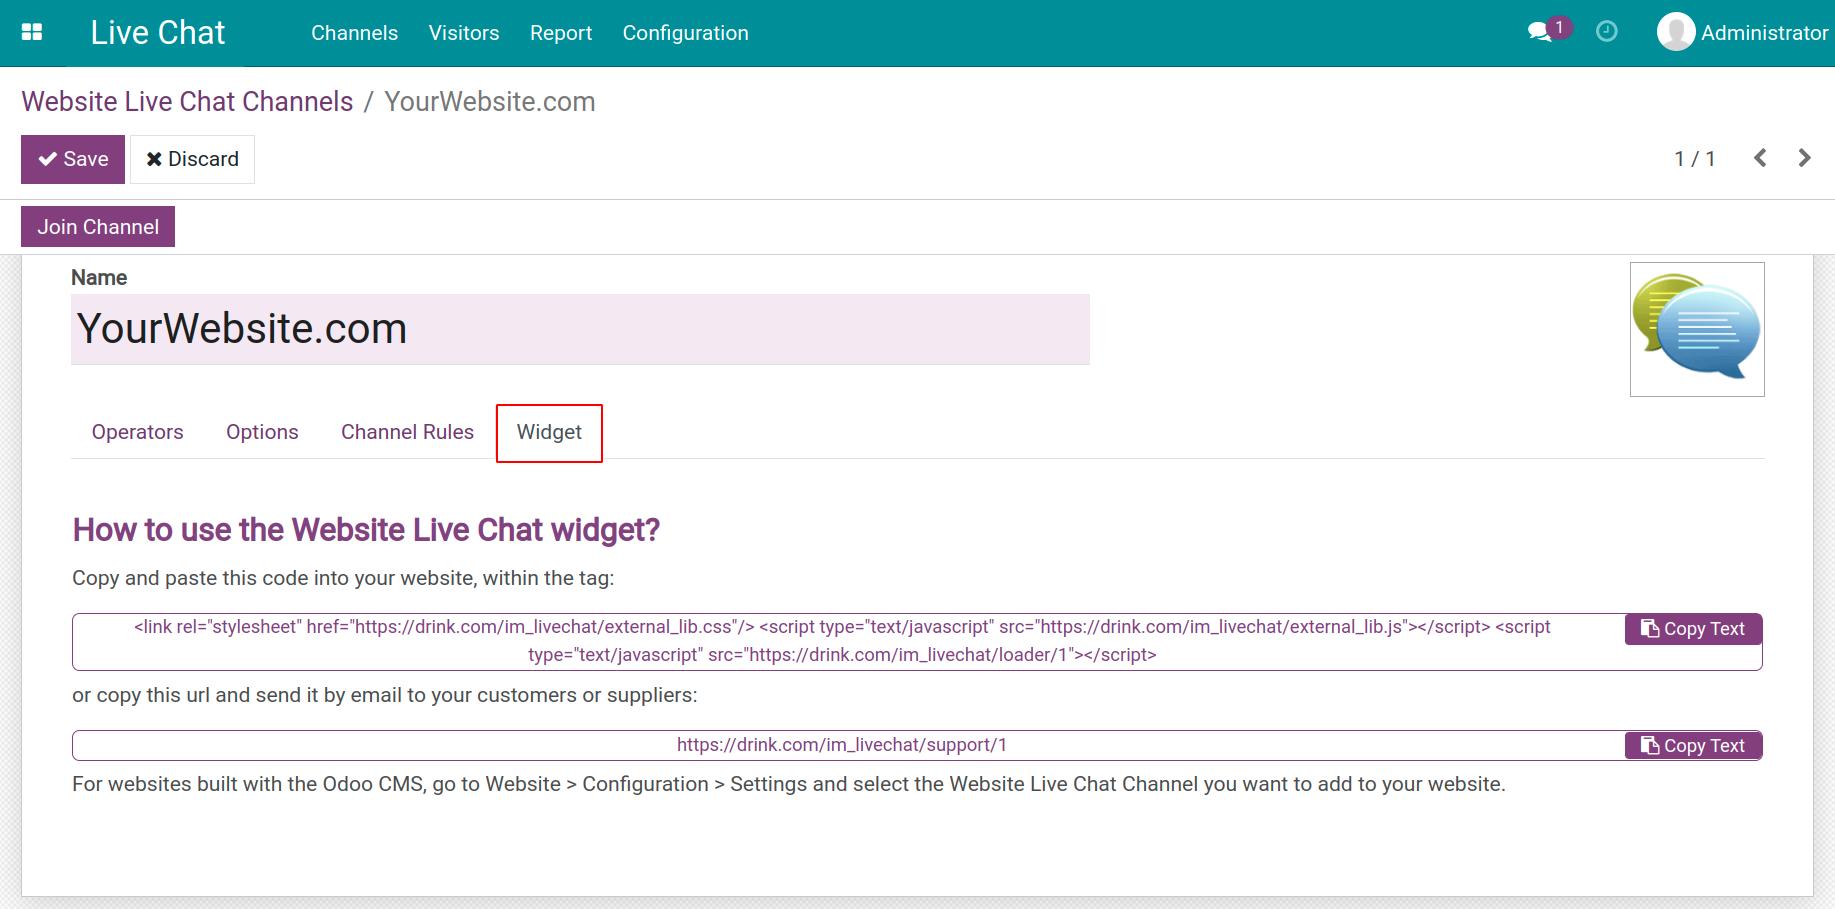Expand the Configuration menu
This screenshot has width=1835, height=909.
pos(685,33)
